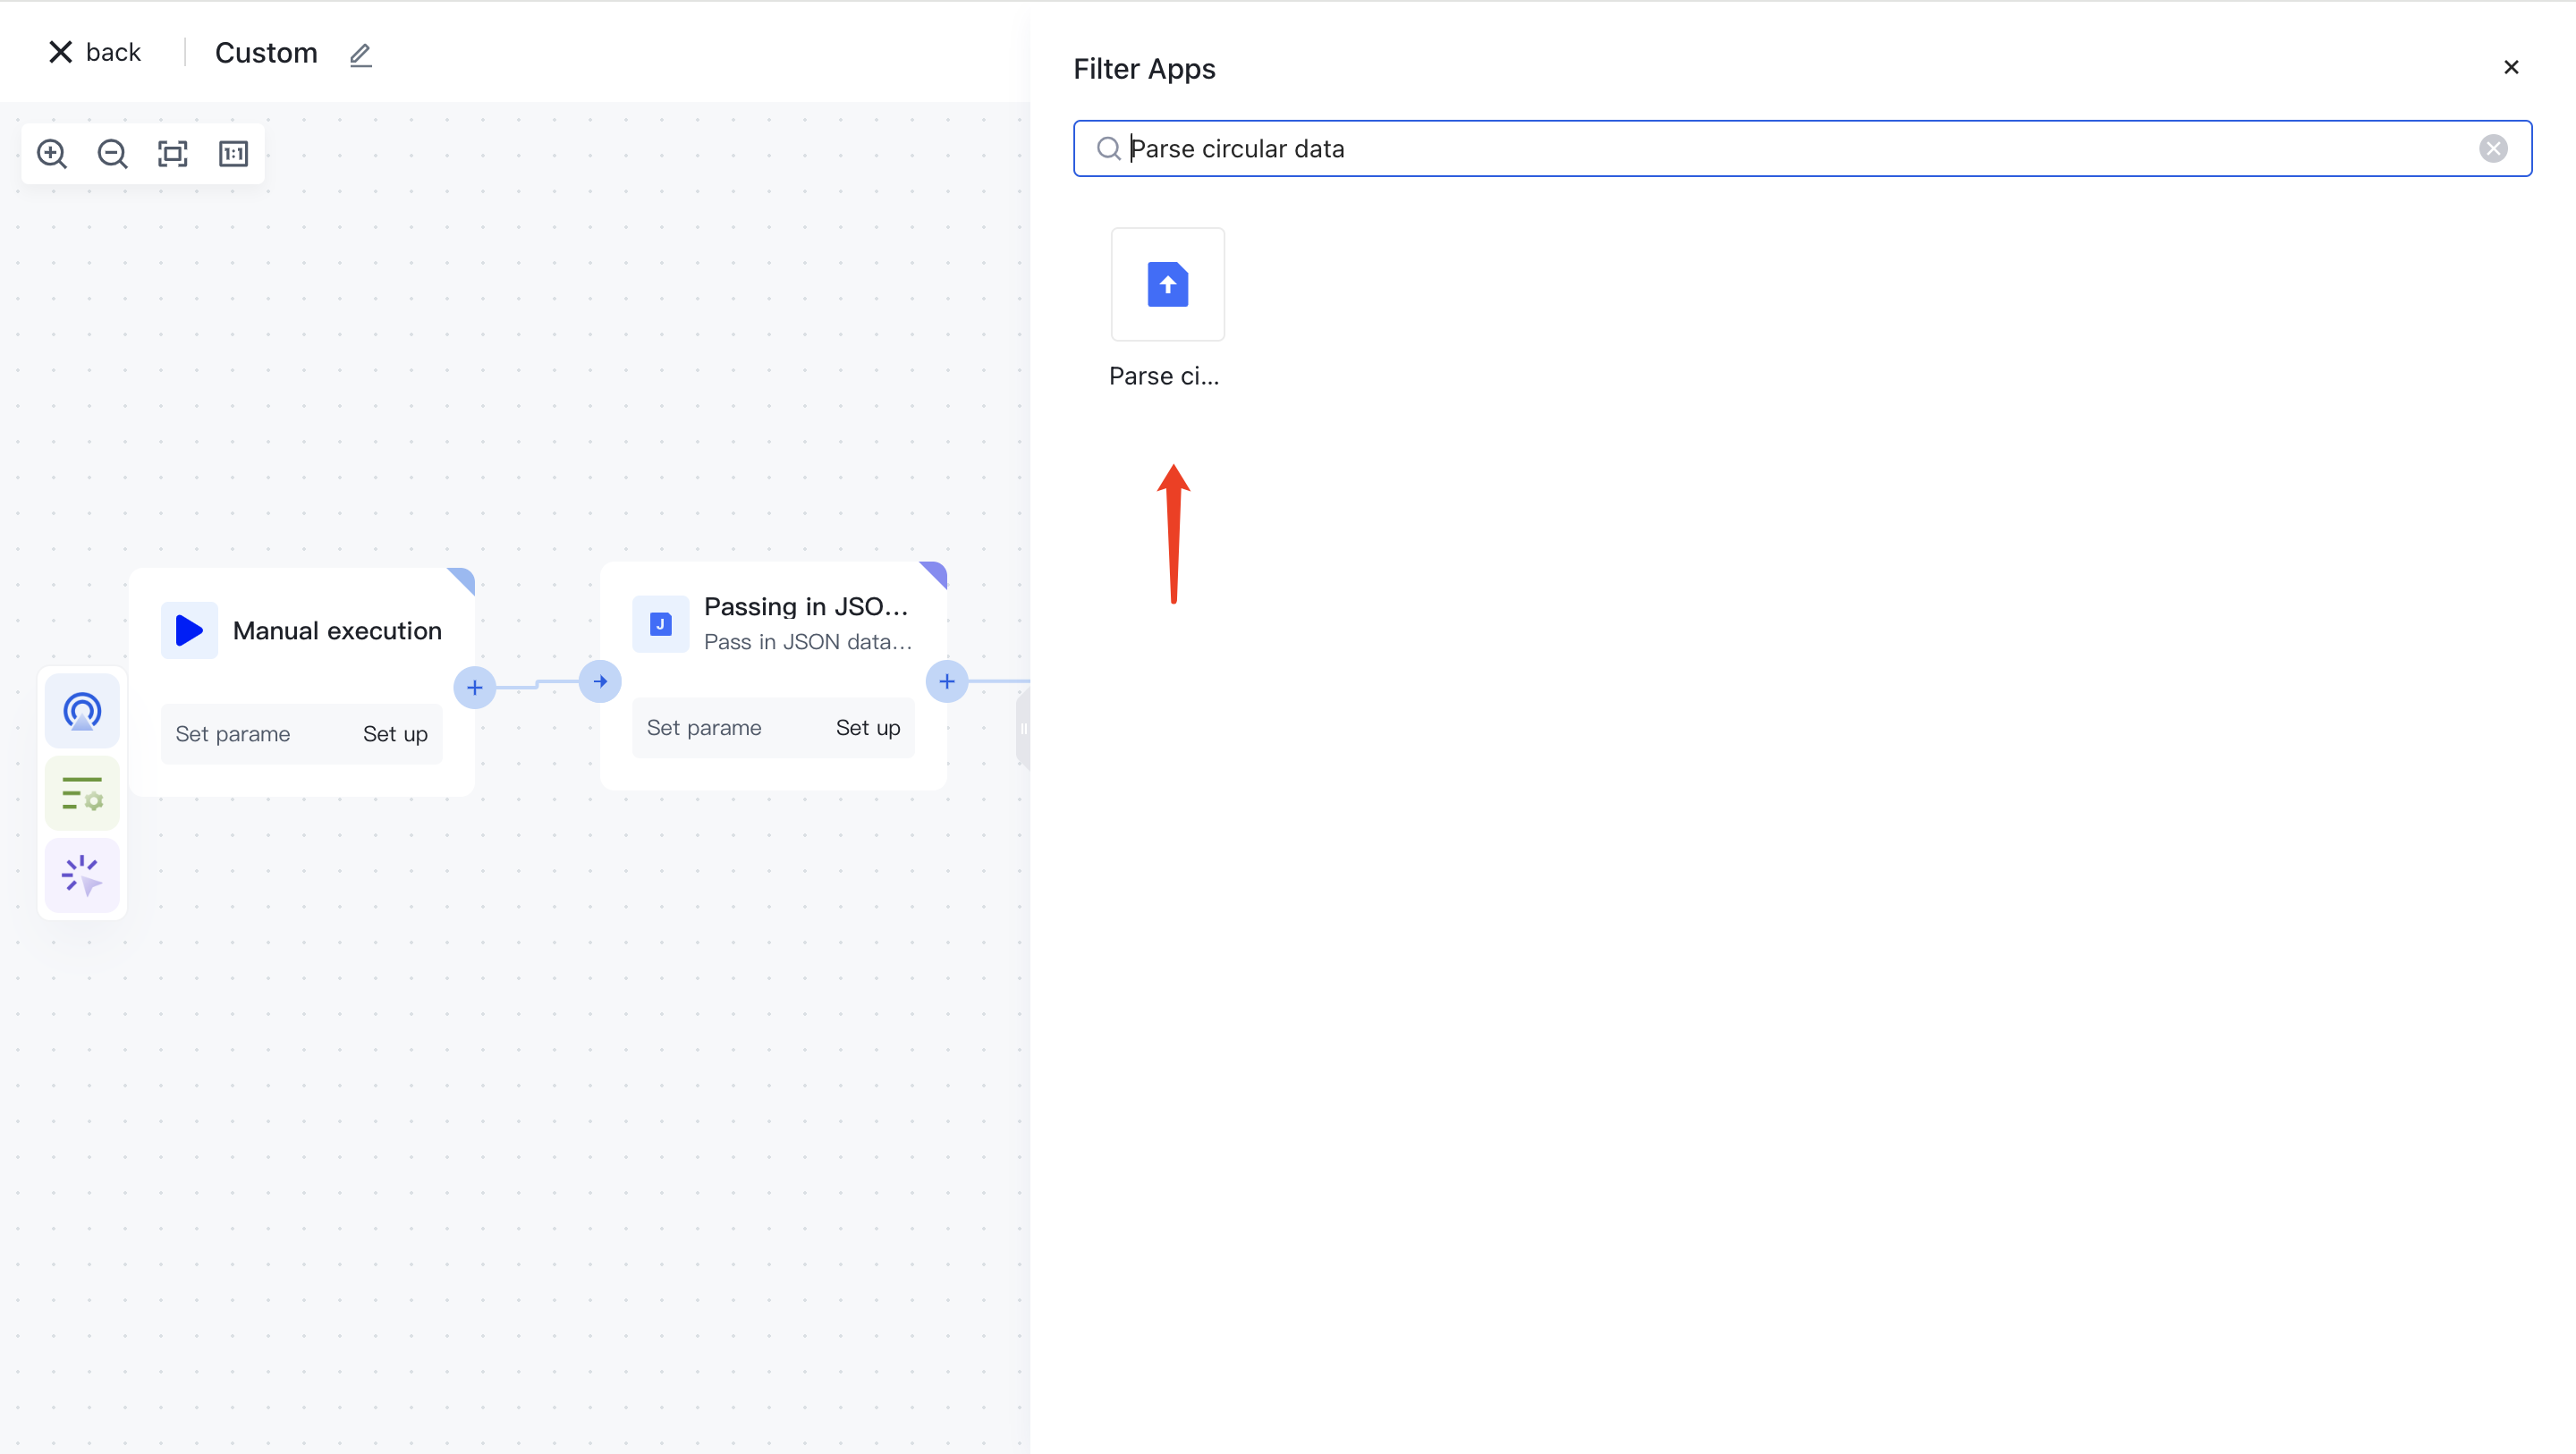This screenshot has width=2576, height=1454.
Task: Click the zoom out magnifier icon
Action: 112,154
